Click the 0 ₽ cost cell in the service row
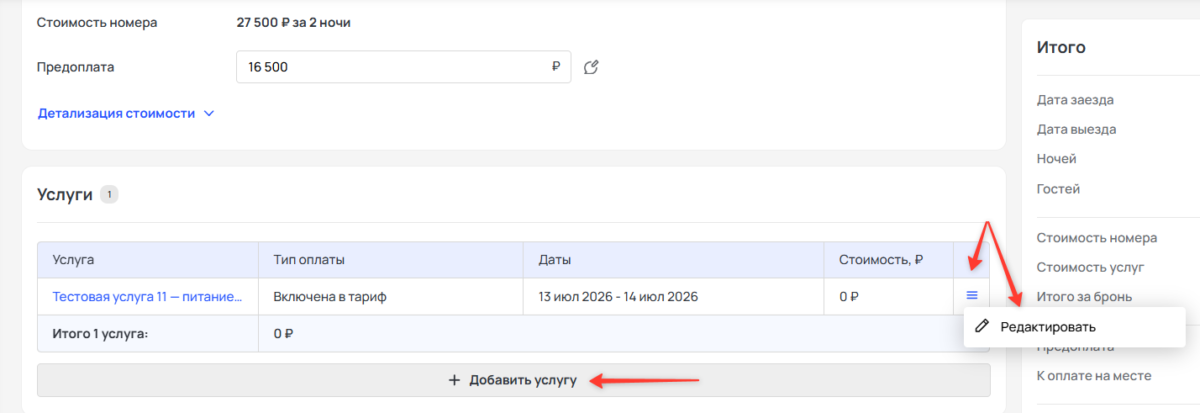 pyautogui.click(x=889, y=296)
